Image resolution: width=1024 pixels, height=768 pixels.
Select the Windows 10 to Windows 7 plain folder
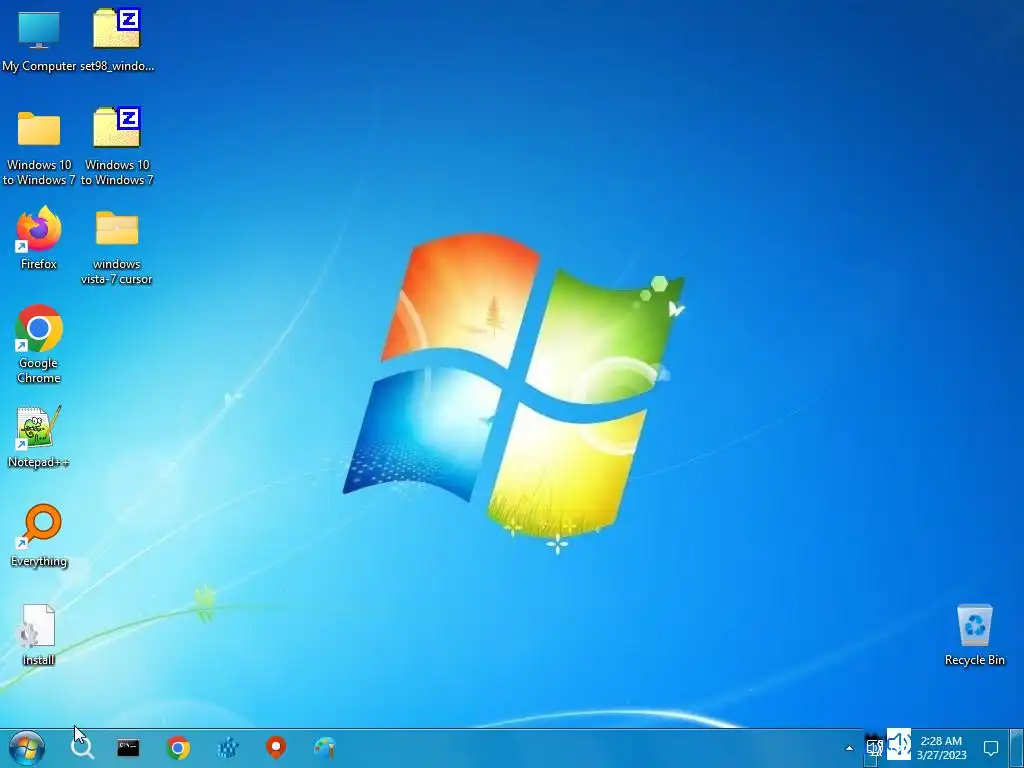click(39, 148)
